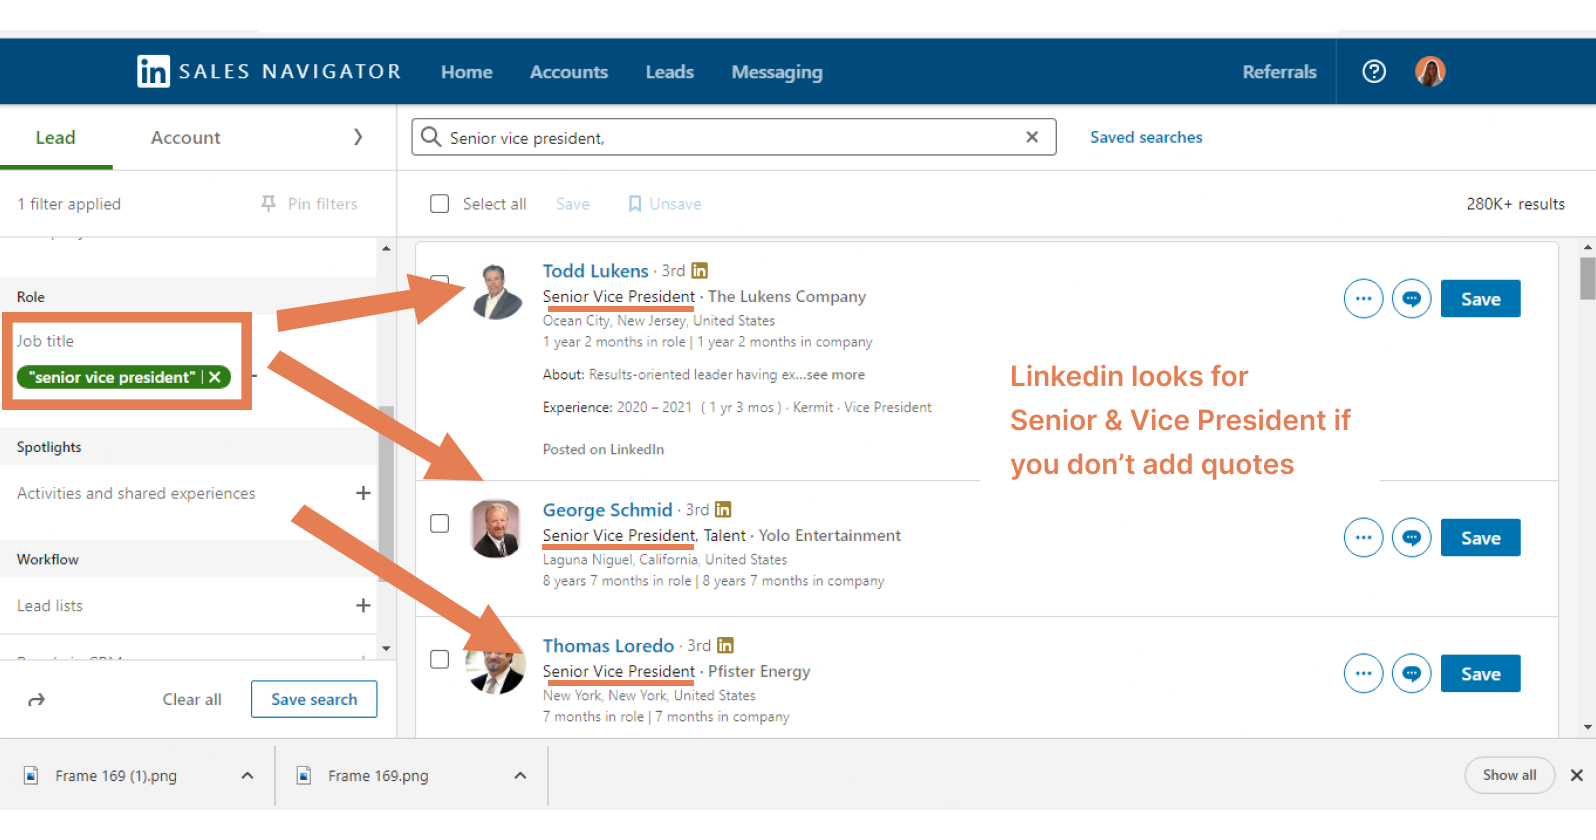Click the share search arrow icon
This screenshot has height=840, width=1596.
point(37,699)
